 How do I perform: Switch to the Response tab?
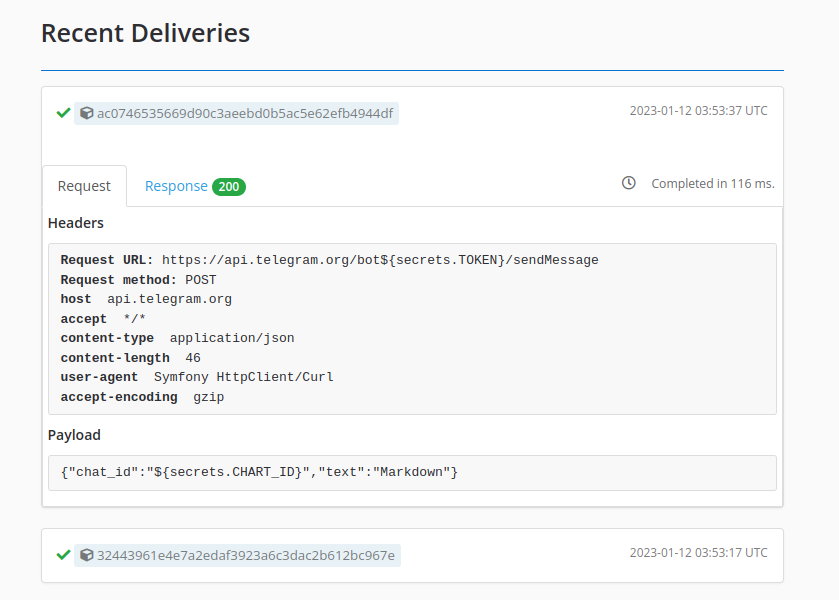pos(176,186)
